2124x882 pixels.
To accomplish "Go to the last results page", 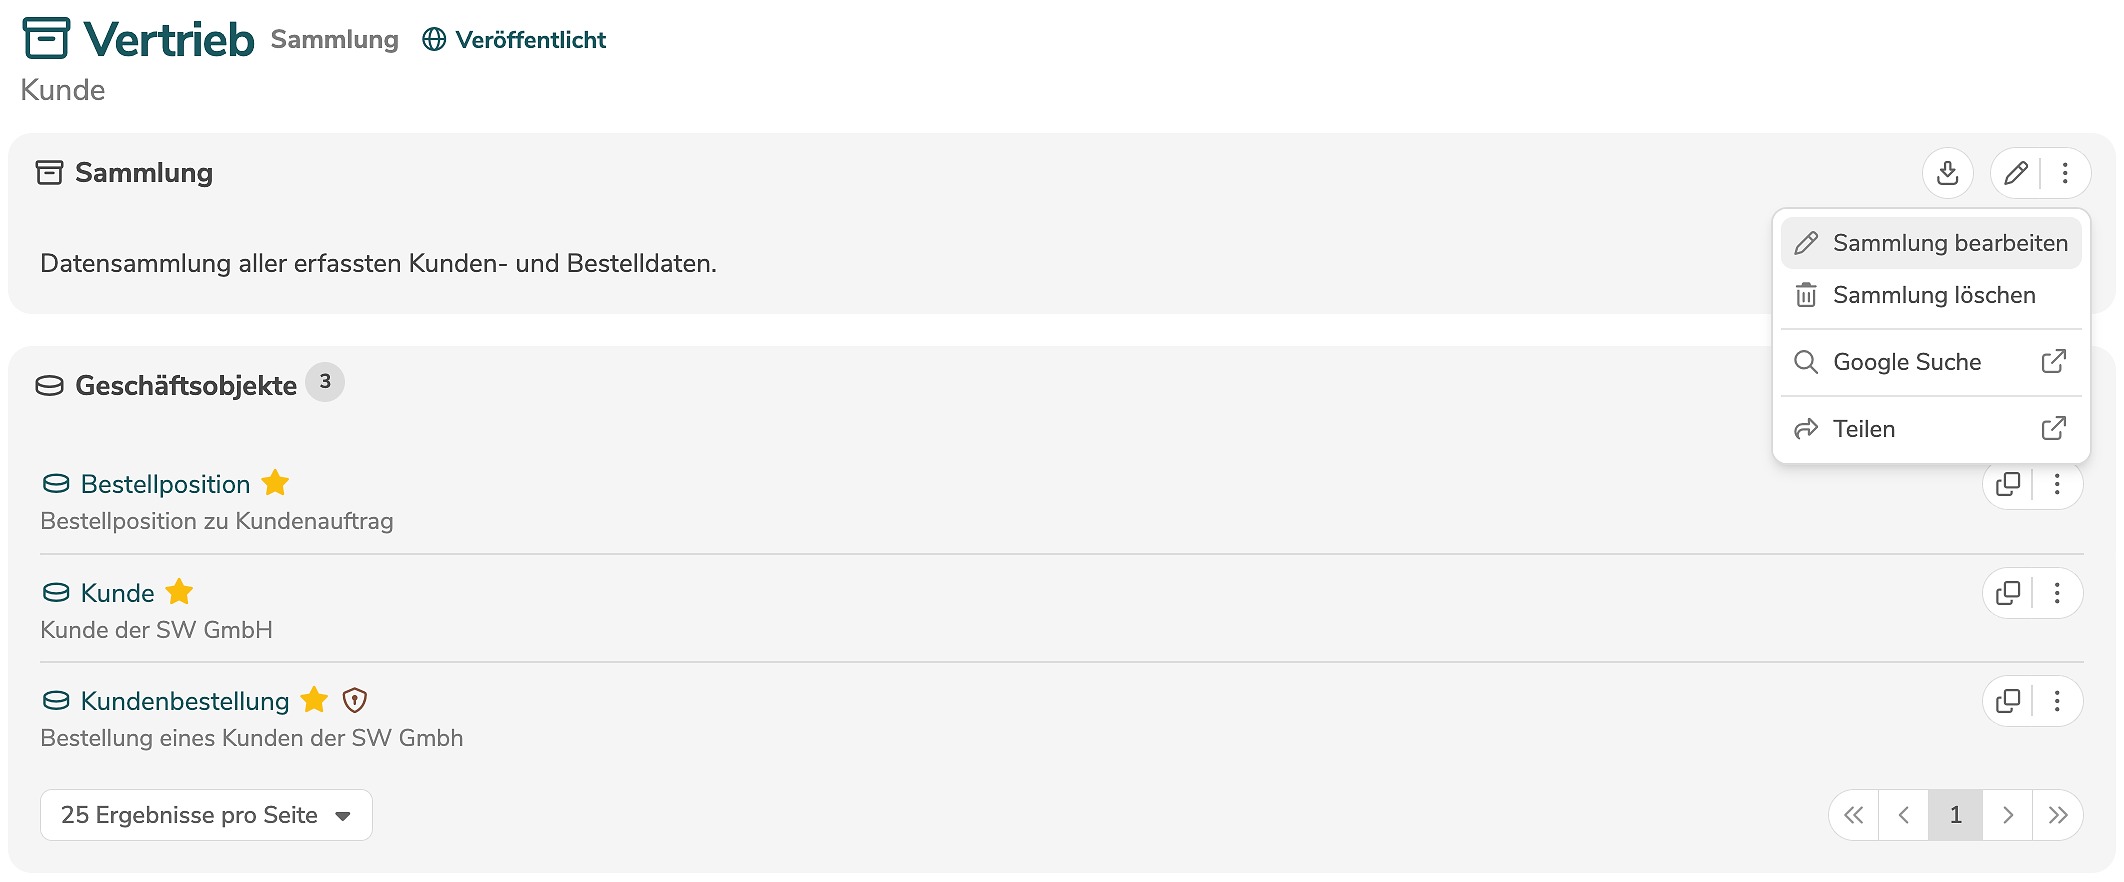I will 2057,815.
